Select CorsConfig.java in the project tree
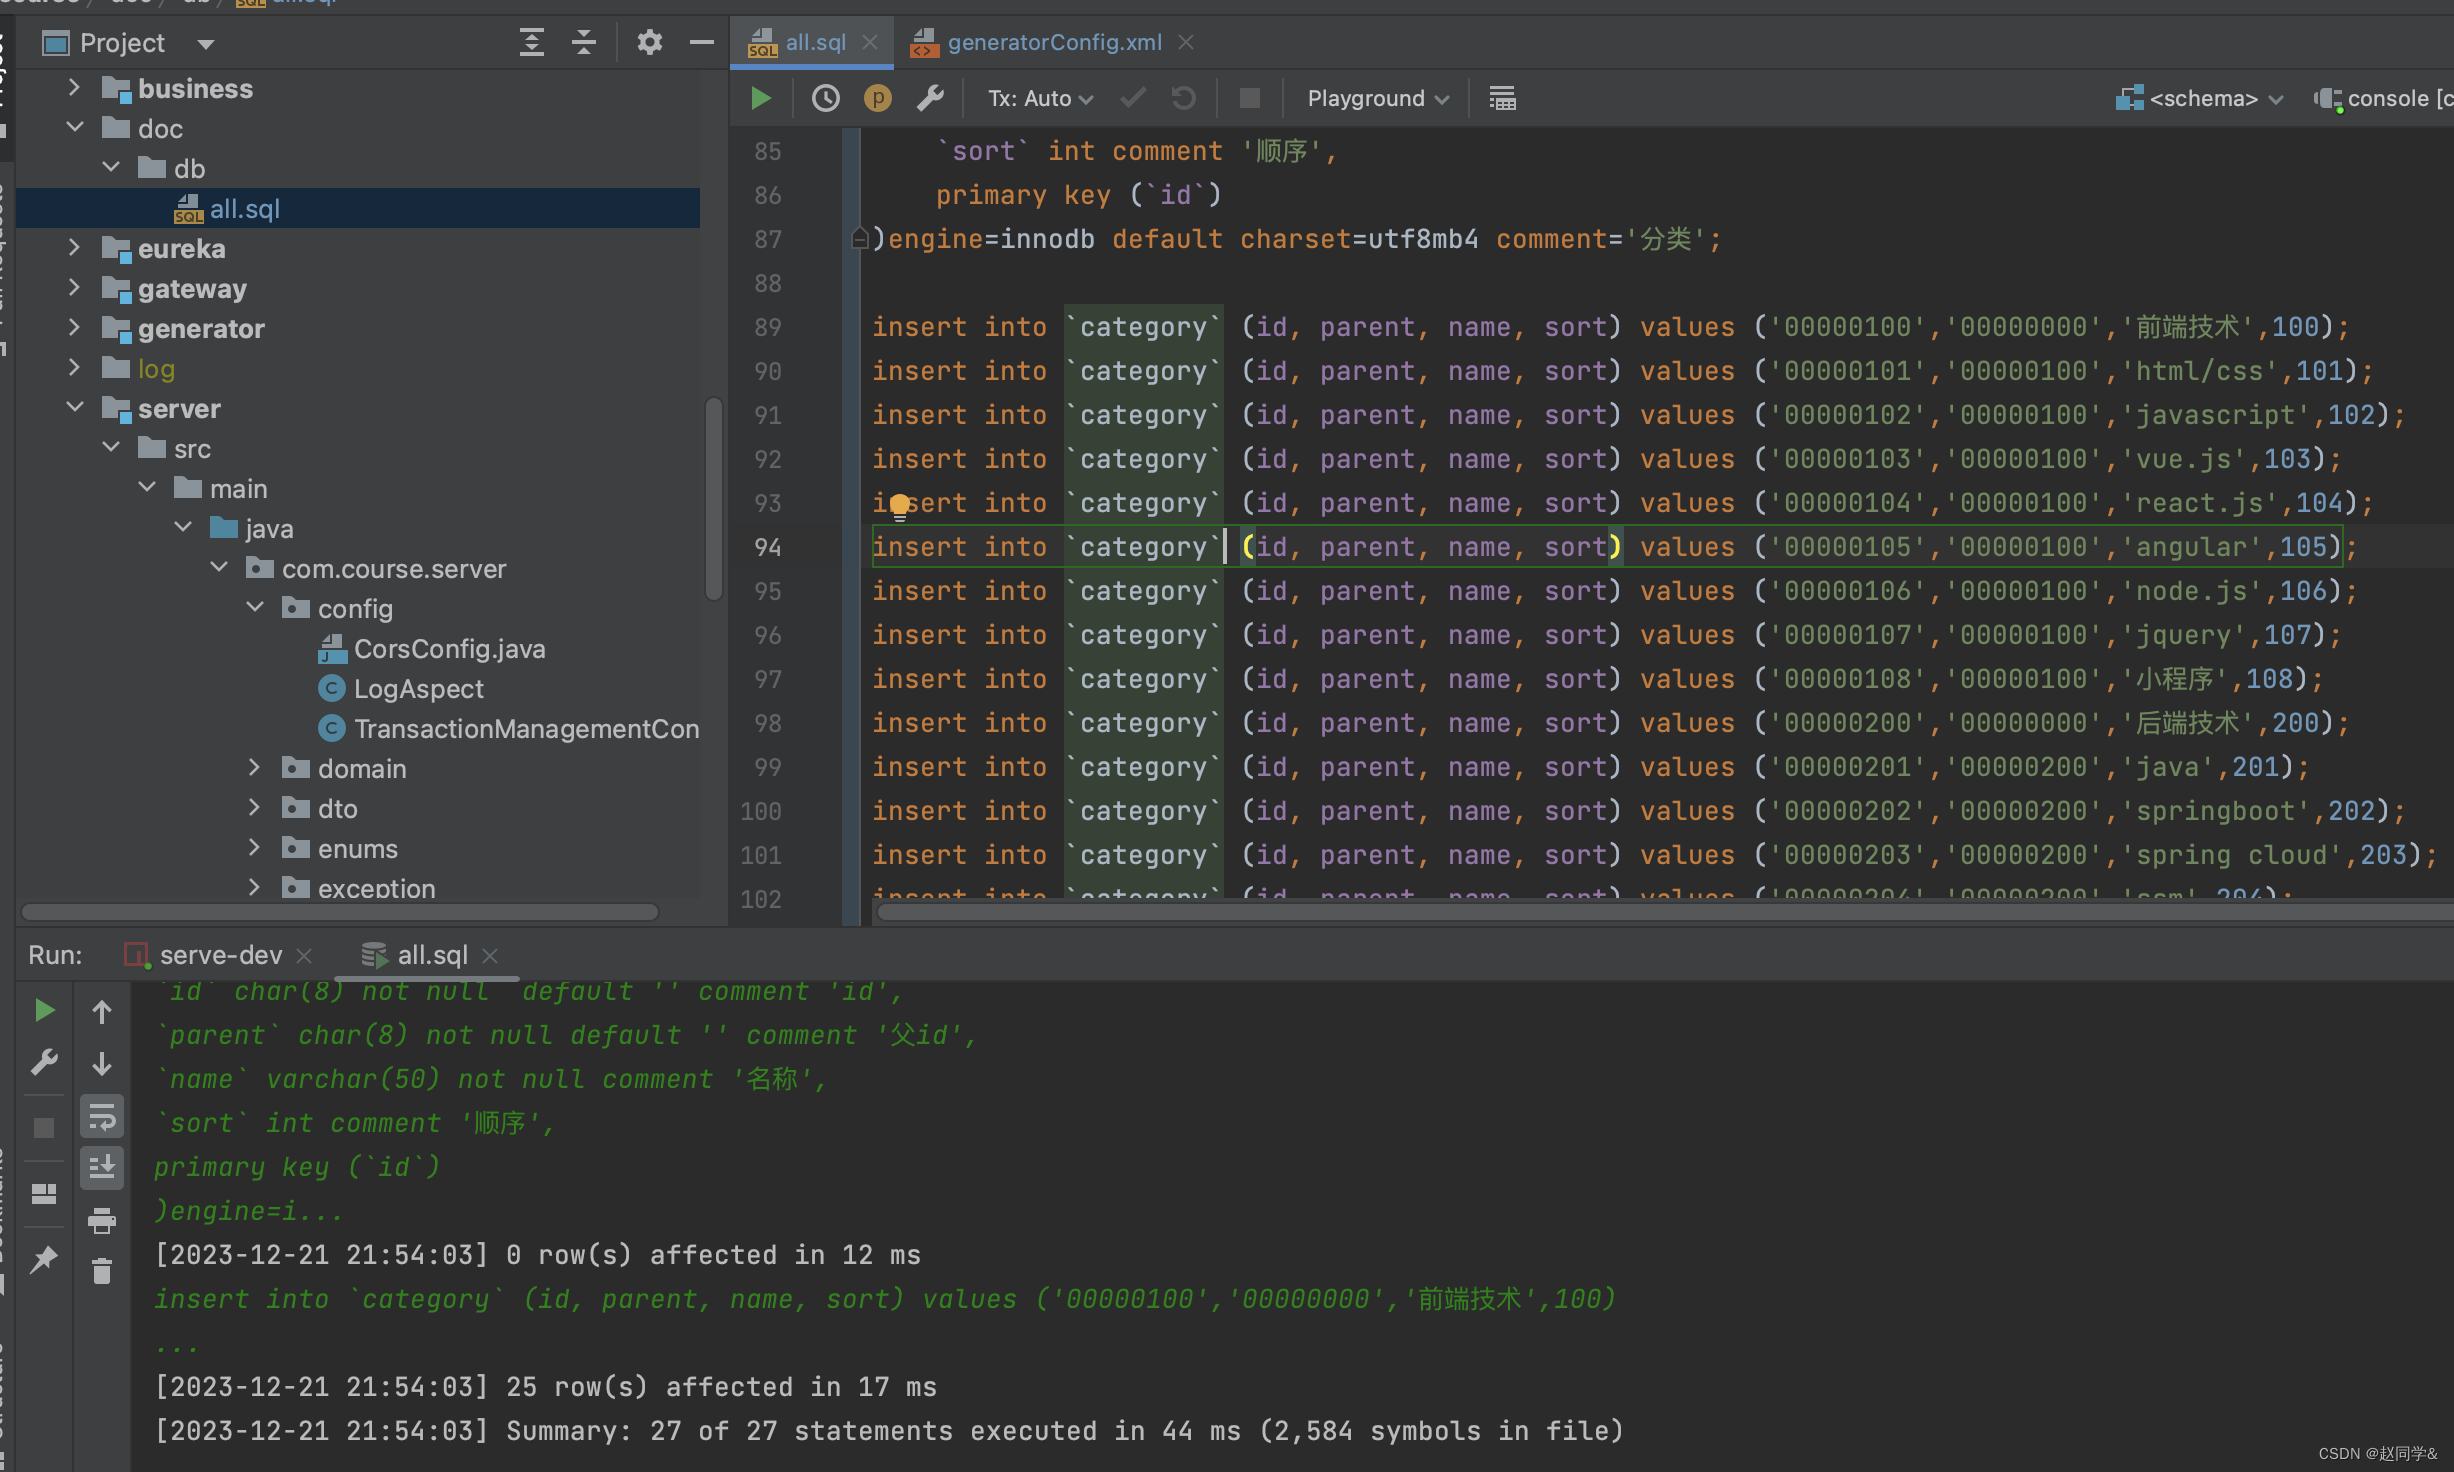The height and width of the screenshot is (1472, 2454). [x=449, y=649]
